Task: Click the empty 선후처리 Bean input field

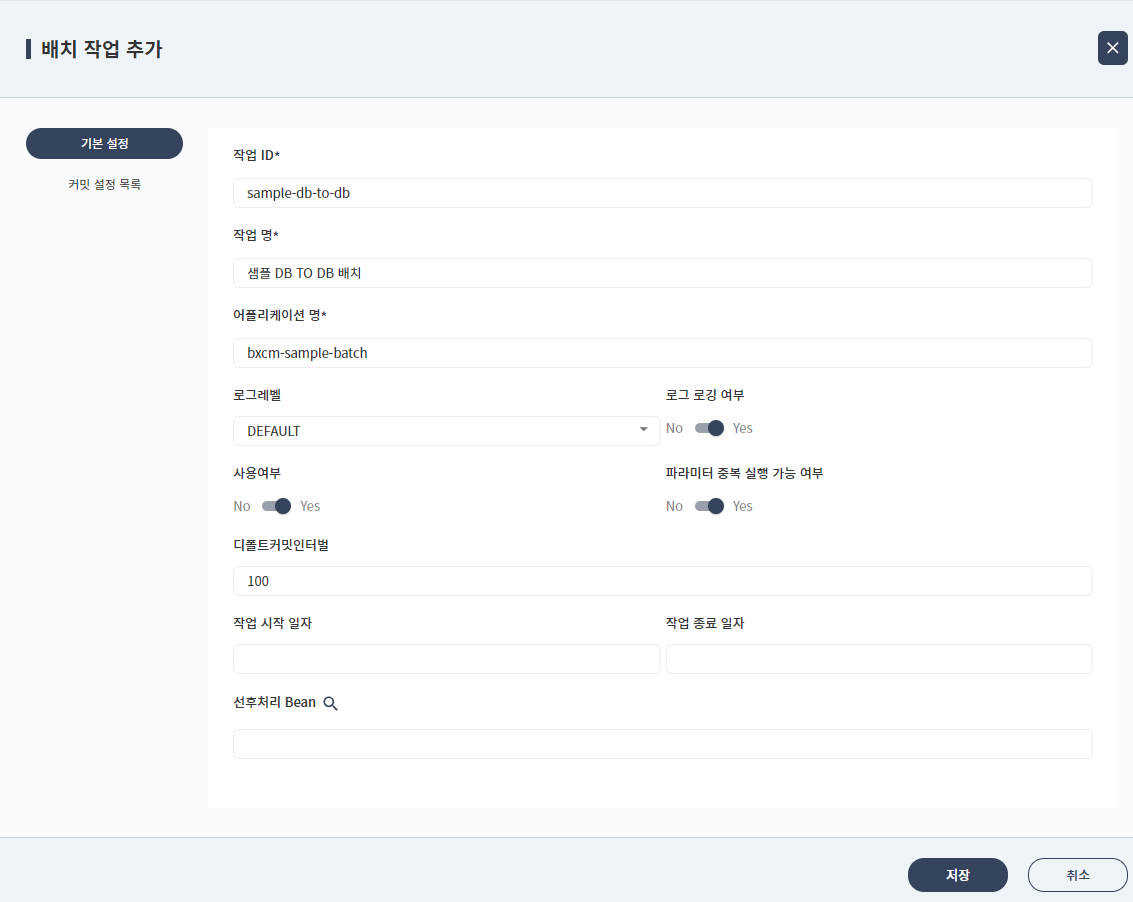Action: (662, 744)
